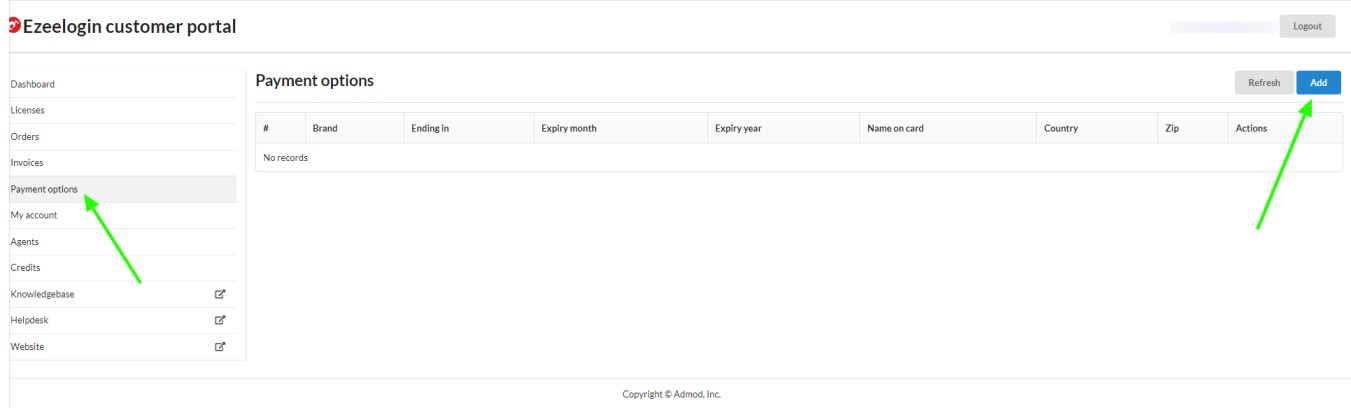Click Refresh button for payment options

pyautogui.click(x=1264, y=83)
